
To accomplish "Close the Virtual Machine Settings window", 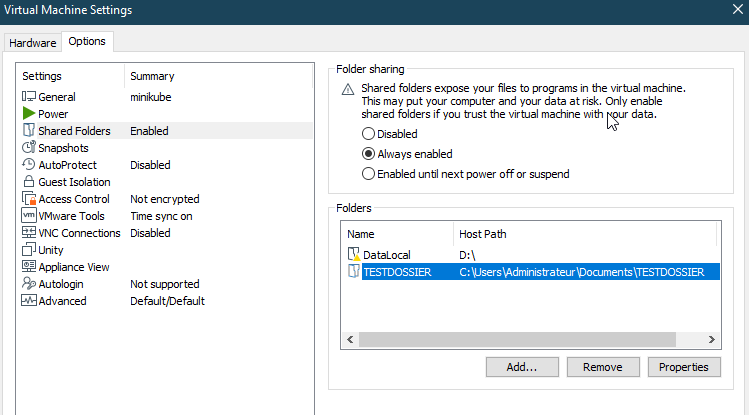I will (738, 9).
